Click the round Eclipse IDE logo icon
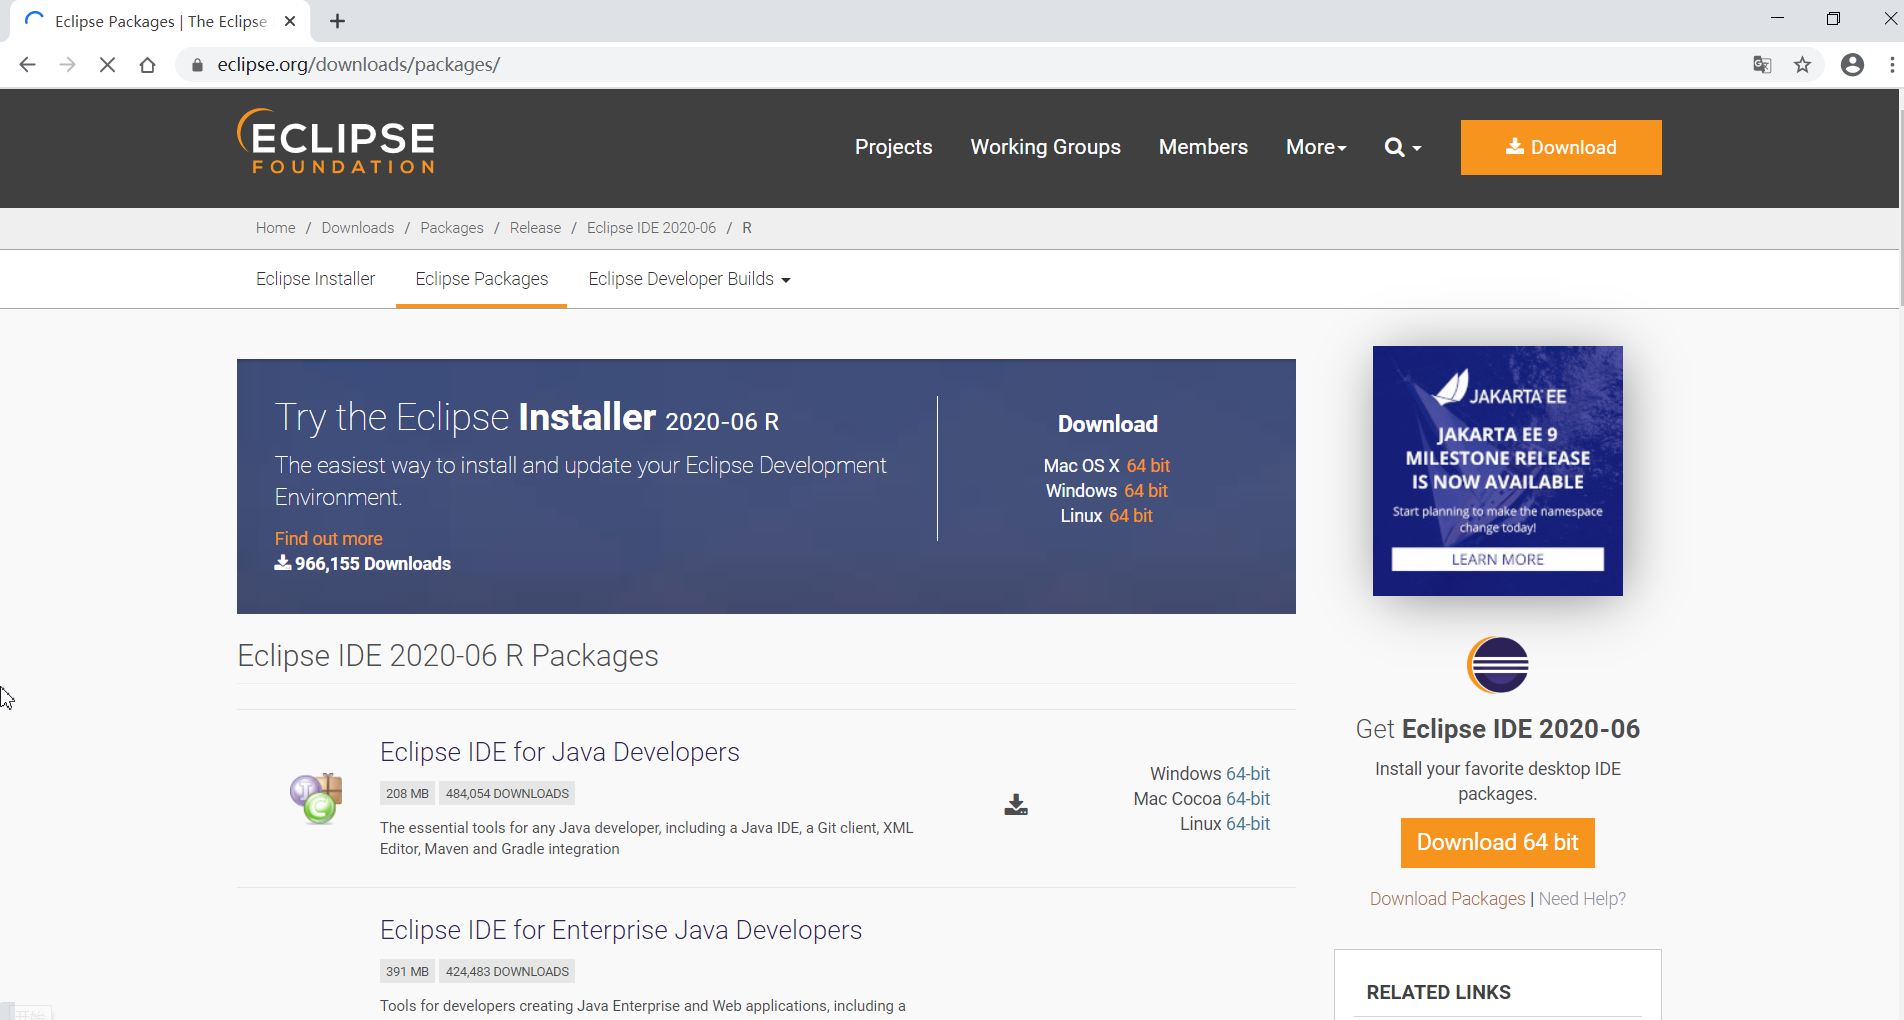Image resolution: width=1904 pixels, height=1020 pixels. click(1497, 665)
